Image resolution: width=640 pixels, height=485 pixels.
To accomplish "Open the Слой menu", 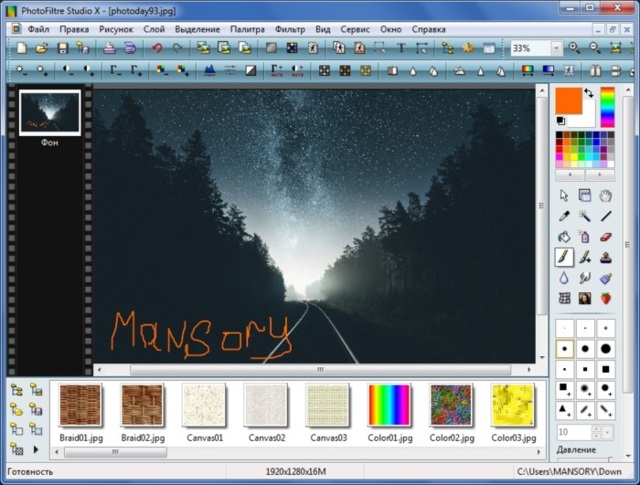I will click(x=154, y=29).
